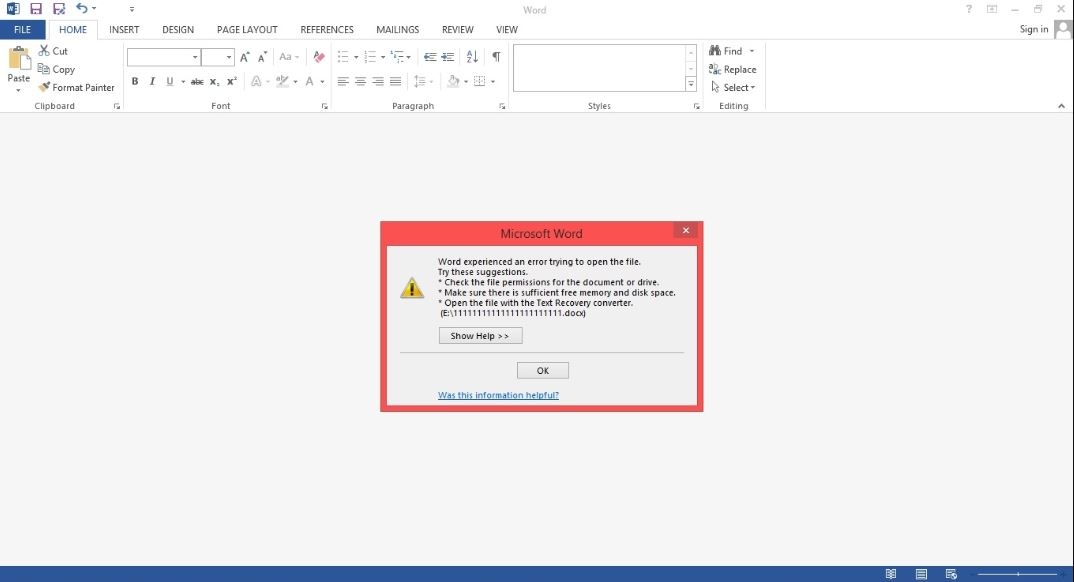Screen dimensions: 1074x582
Task: Open the Change Case (Aa) dropdown
Action: point(288,57)
